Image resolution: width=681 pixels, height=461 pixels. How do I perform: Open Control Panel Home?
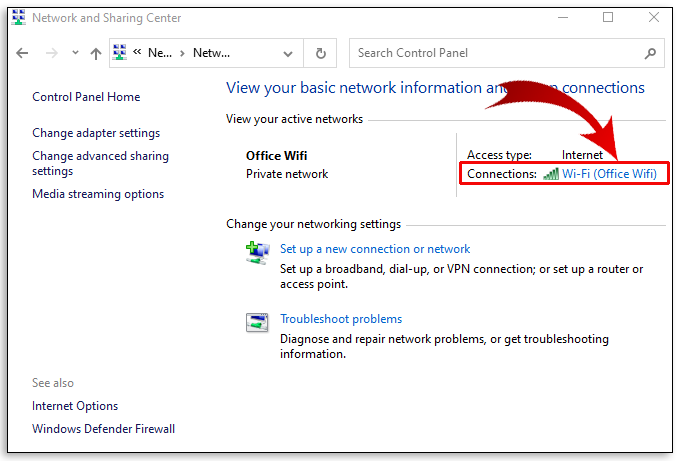86,97
